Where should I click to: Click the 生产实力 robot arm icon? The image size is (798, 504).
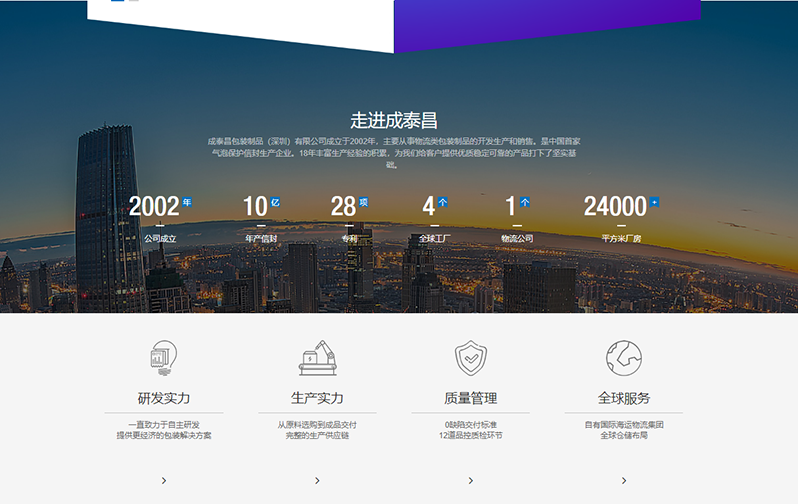click(317, 358)
